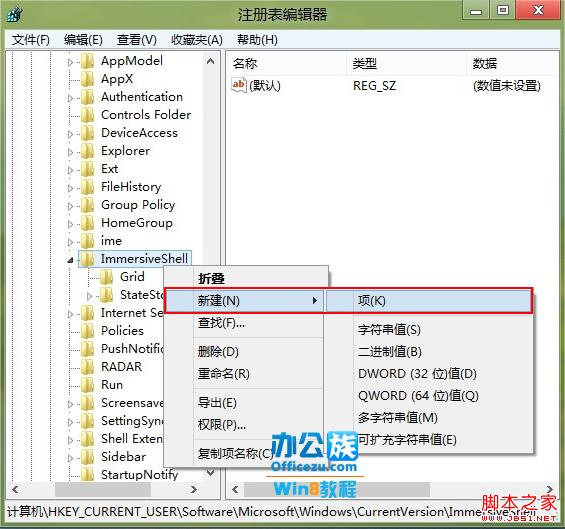The width and height of the screenshot is (565, 529).
Task: Click tree pane scroll right arrow
Action: pos(193,489)
